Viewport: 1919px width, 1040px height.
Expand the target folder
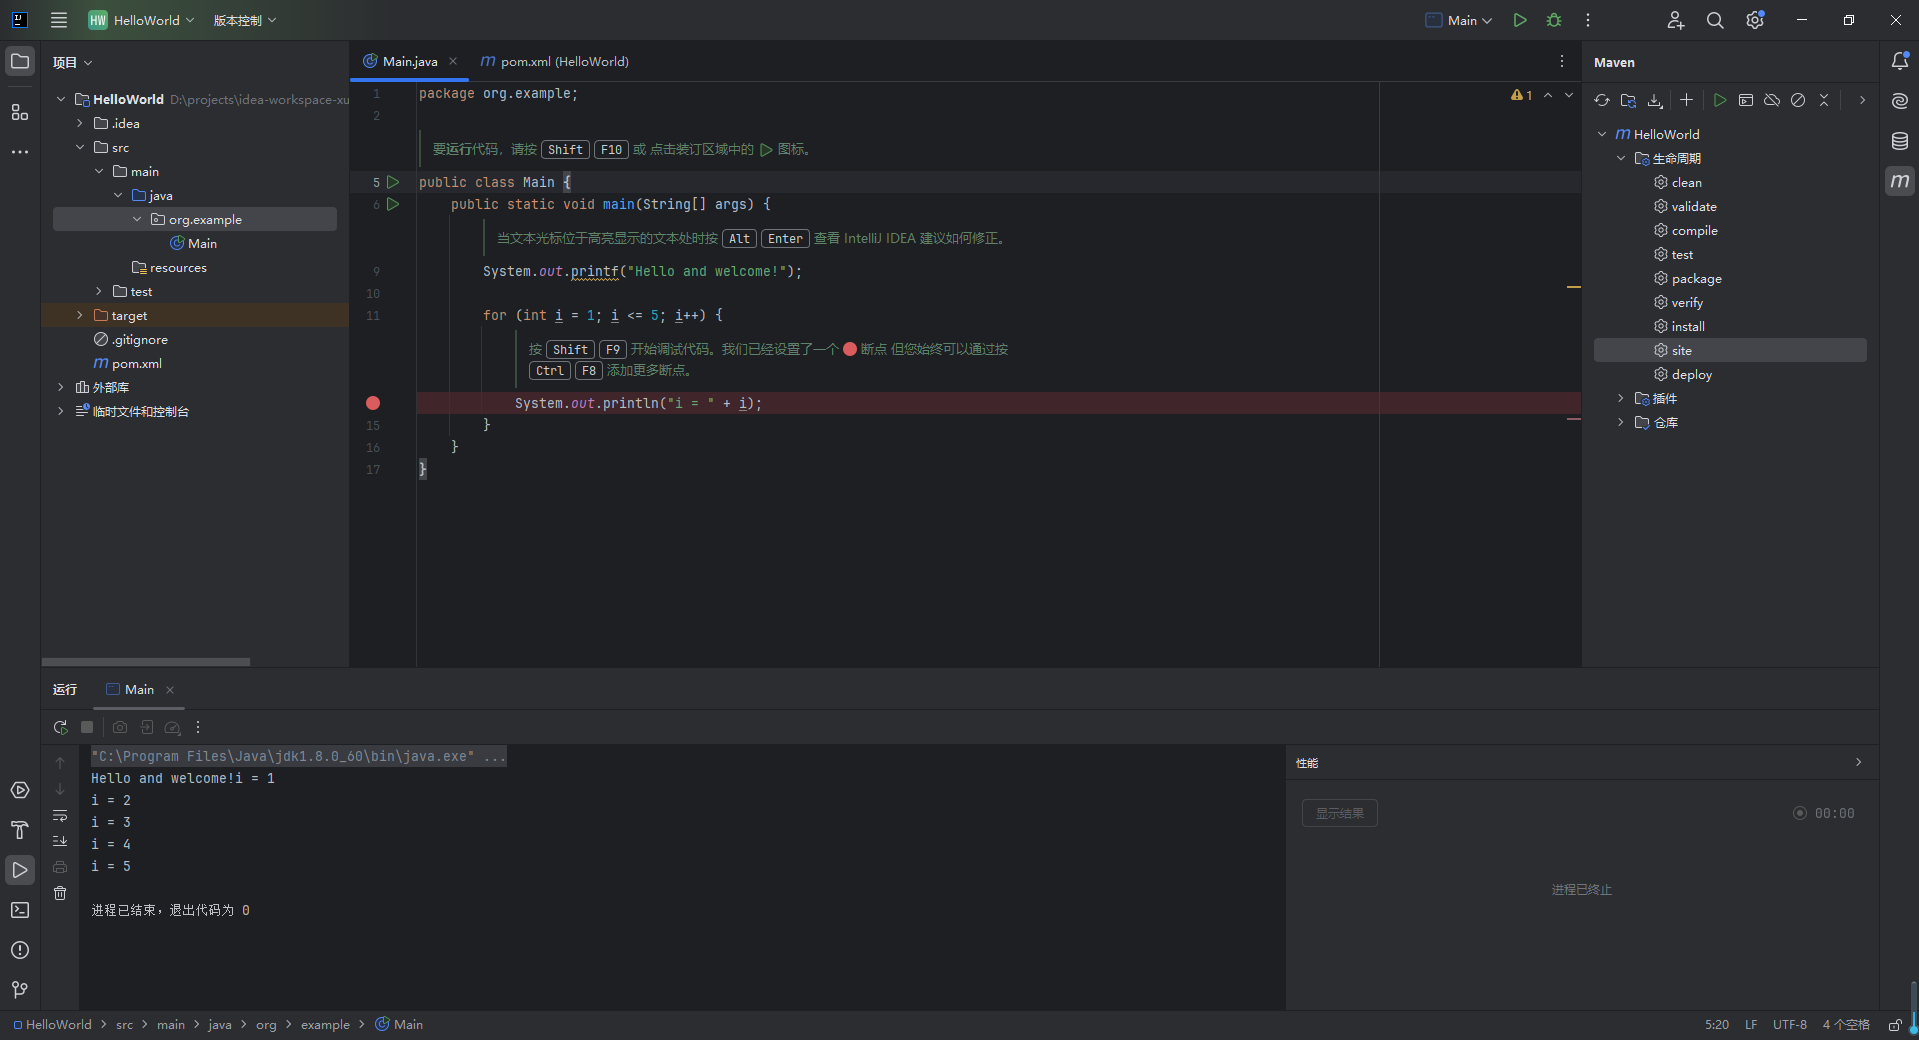click(x=80, y=315)
